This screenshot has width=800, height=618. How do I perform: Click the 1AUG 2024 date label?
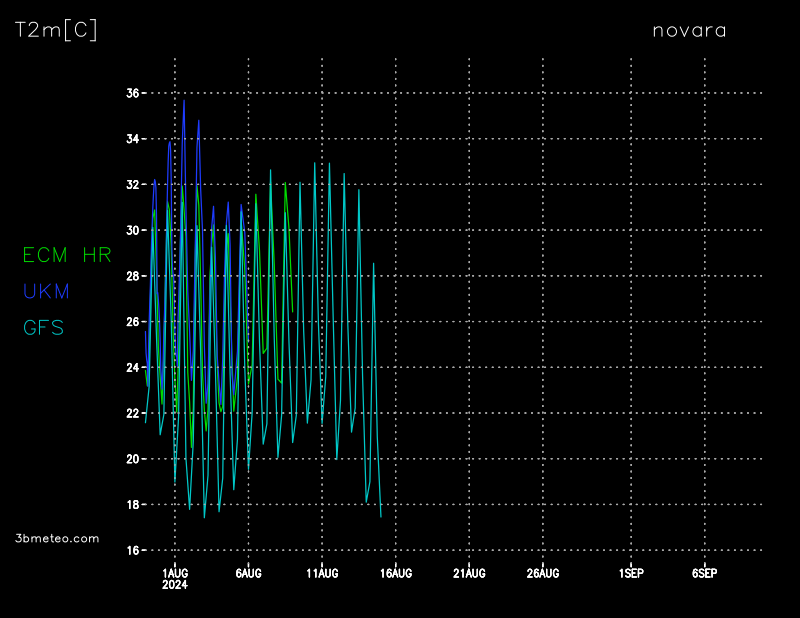(x=175, y=578)
